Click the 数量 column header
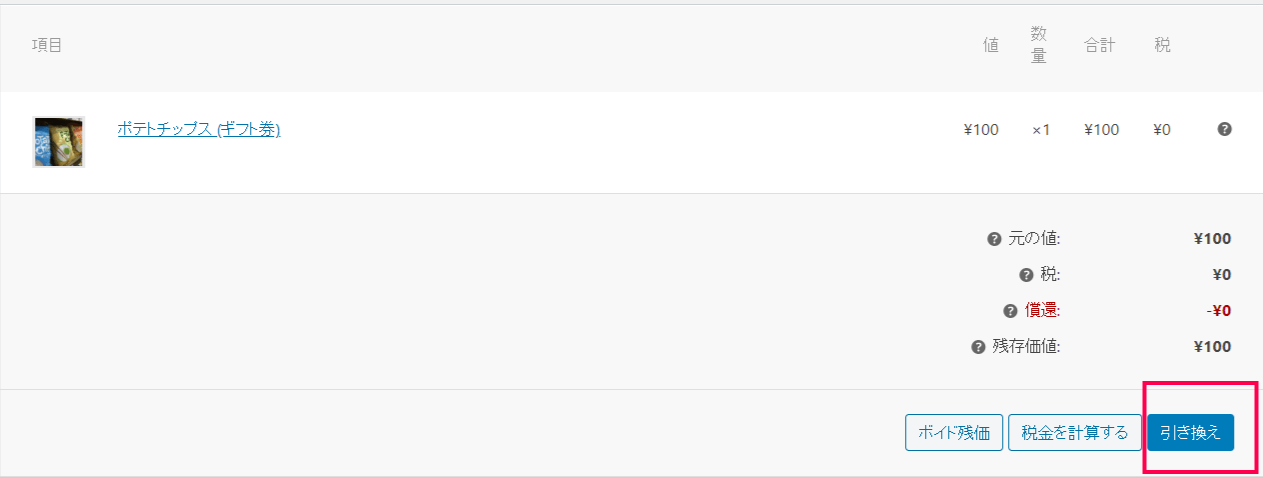This screenshot has width=1263, height=478. point(1039,46)
